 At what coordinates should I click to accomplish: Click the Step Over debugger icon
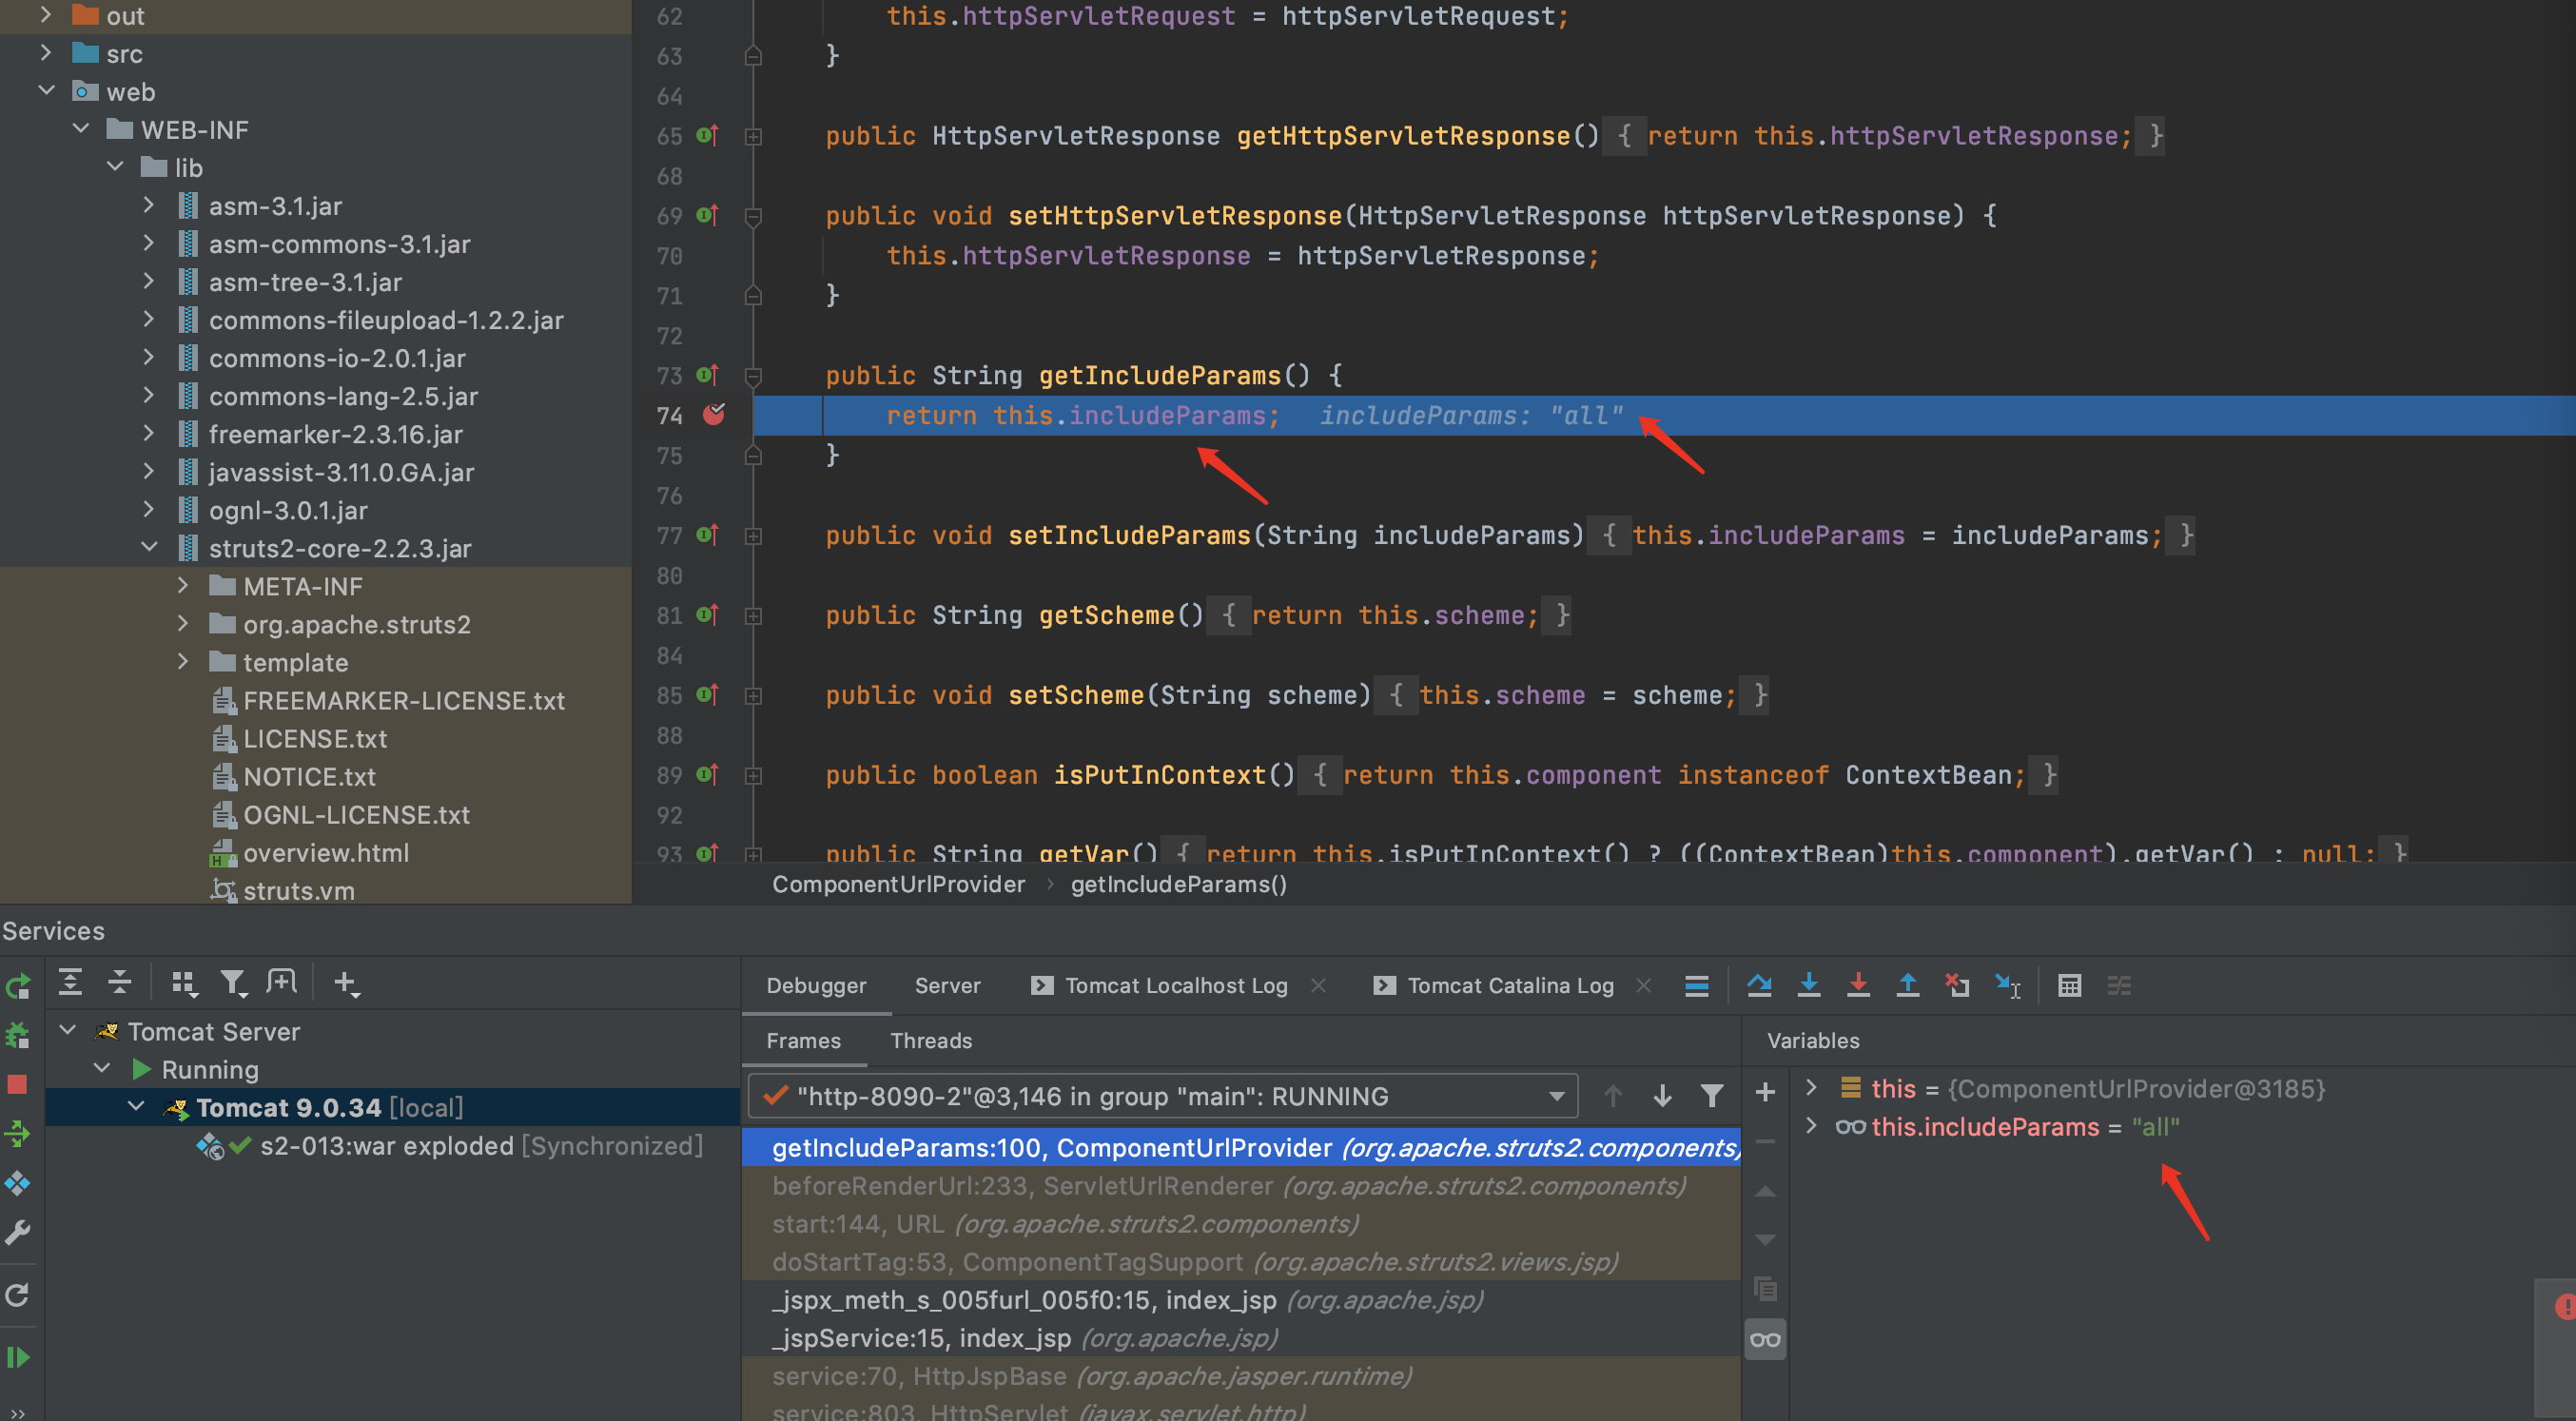click(x=1759, y=985)
